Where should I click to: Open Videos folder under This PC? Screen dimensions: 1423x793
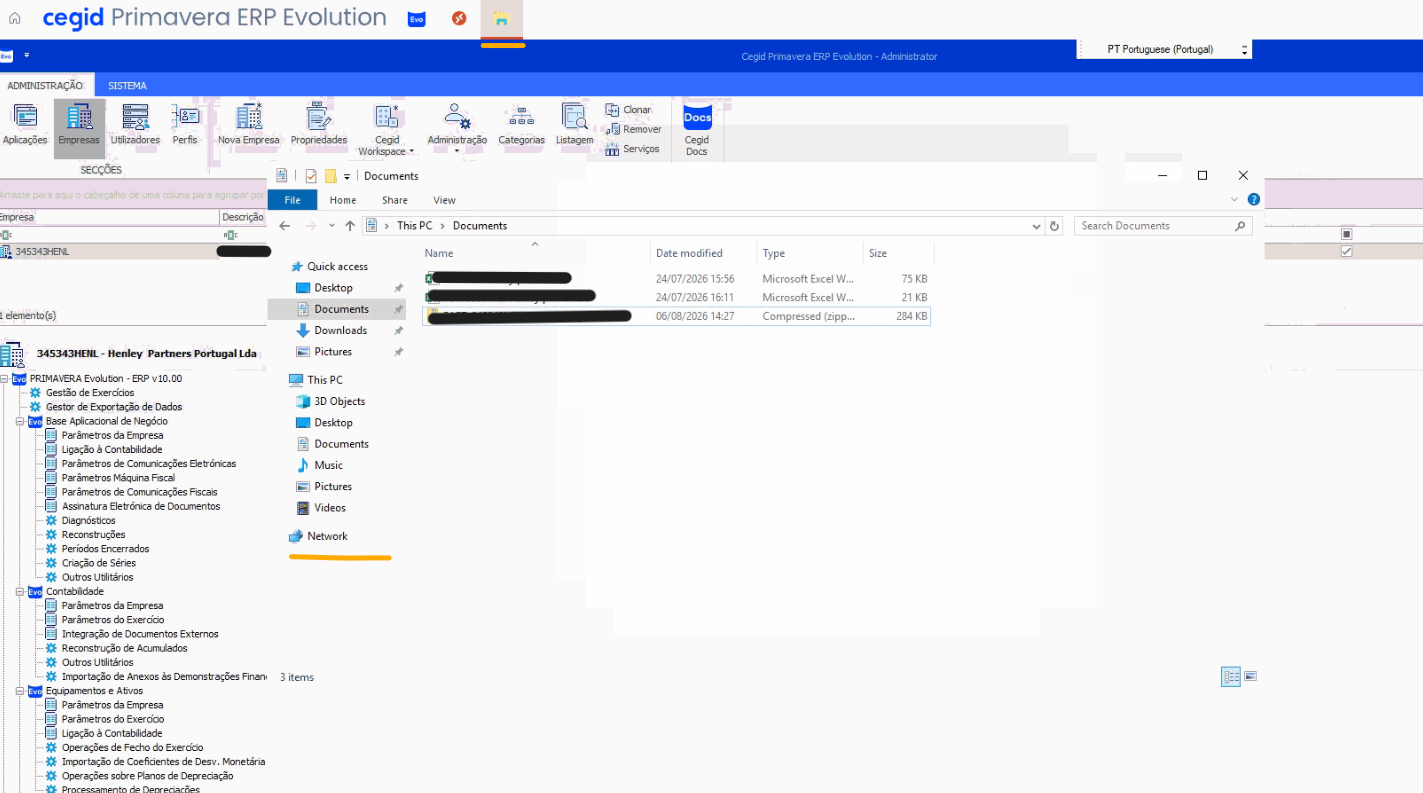(x=329, y=508)
